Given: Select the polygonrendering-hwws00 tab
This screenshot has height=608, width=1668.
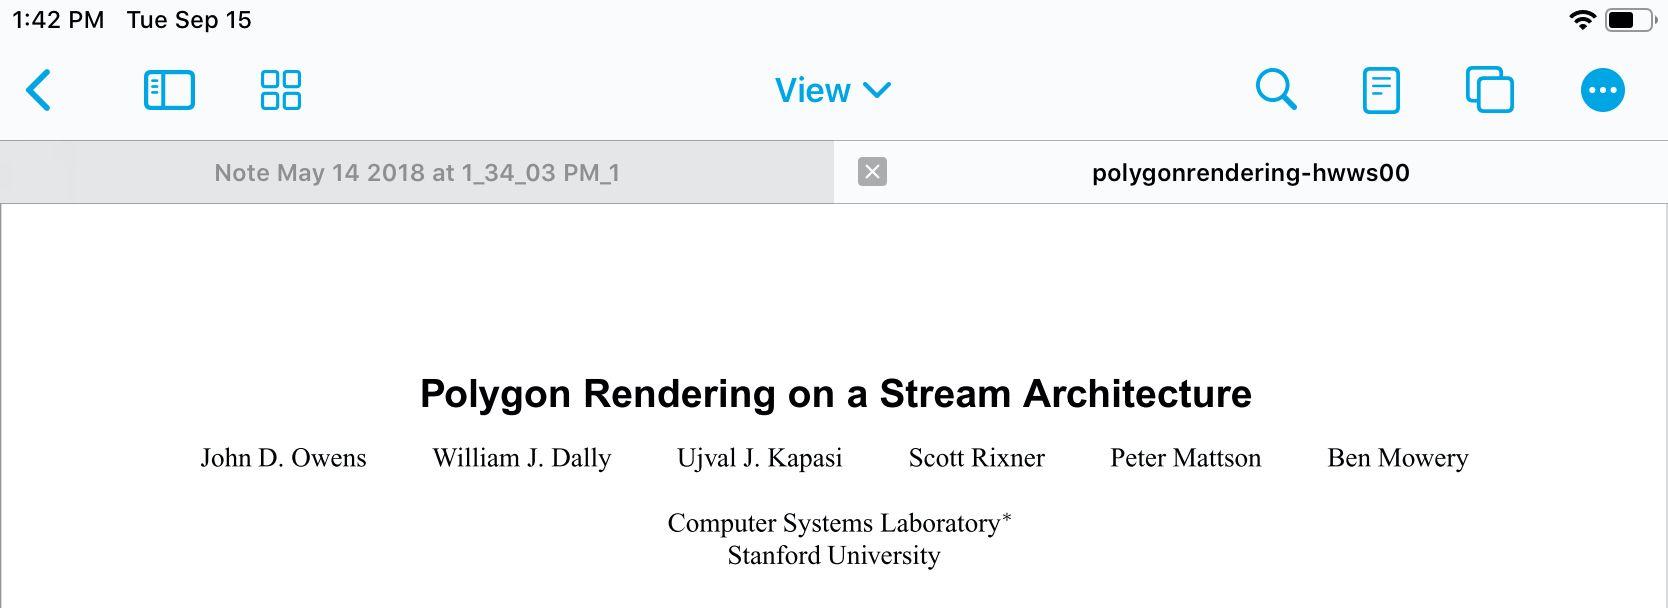Looking at the screenshot, I should (x=1250, y=173).
